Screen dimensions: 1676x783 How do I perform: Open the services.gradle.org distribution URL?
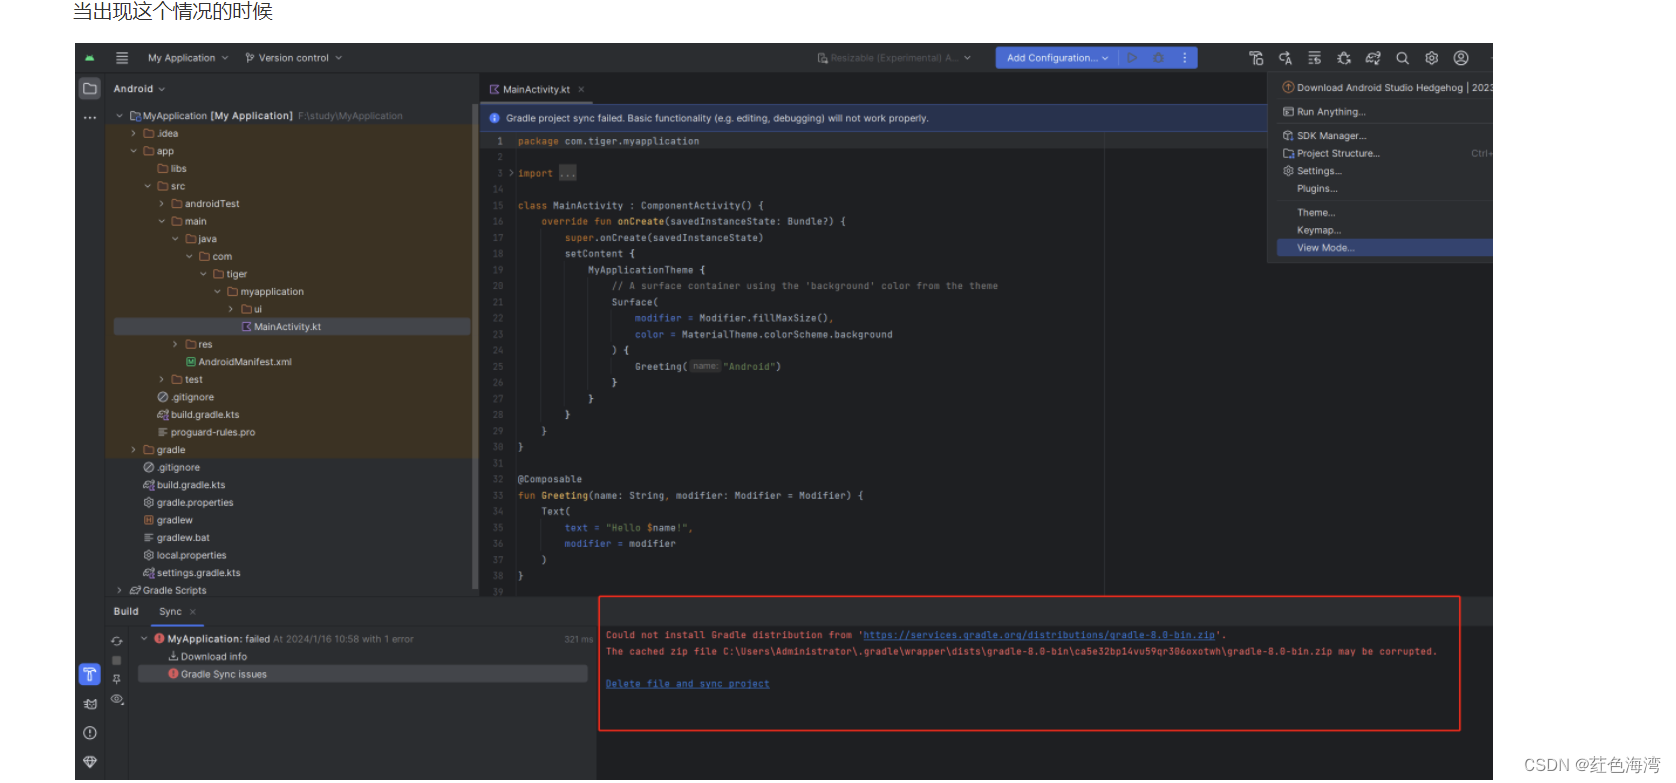click(x=1039, y=635)
